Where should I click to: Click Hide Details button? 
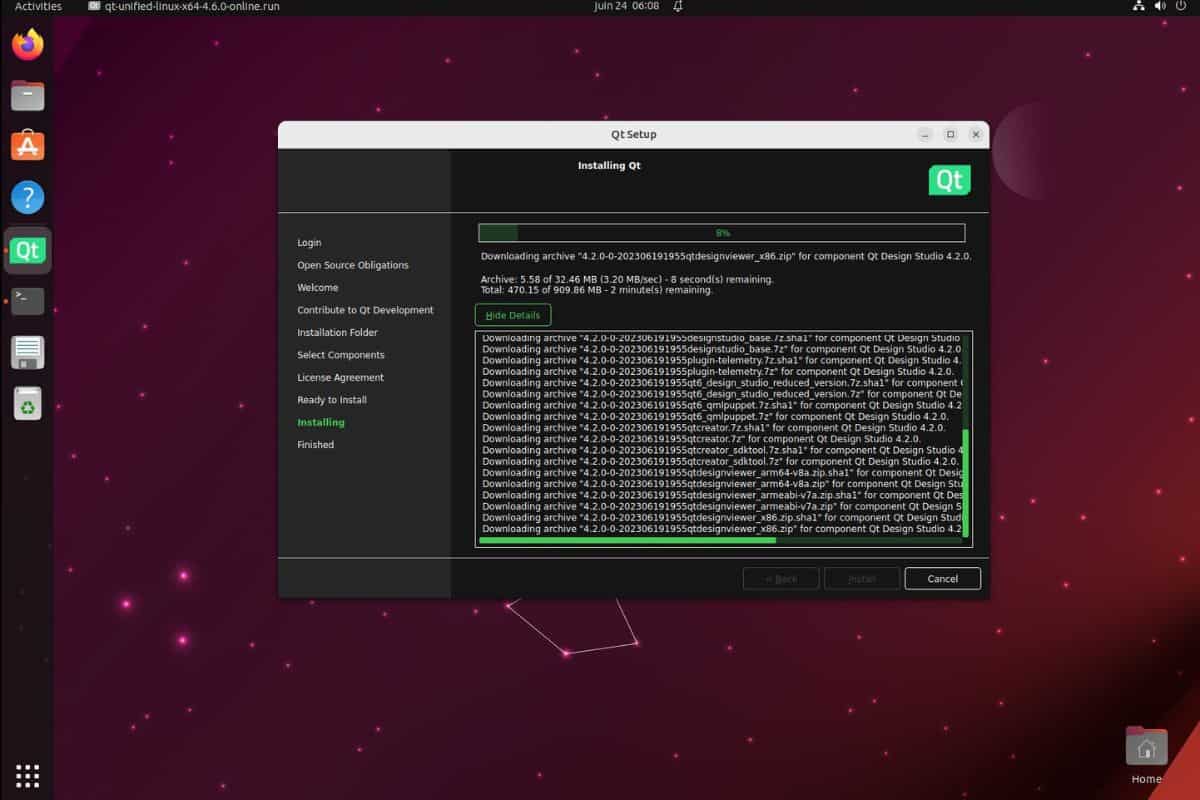(x=513, y=315)
